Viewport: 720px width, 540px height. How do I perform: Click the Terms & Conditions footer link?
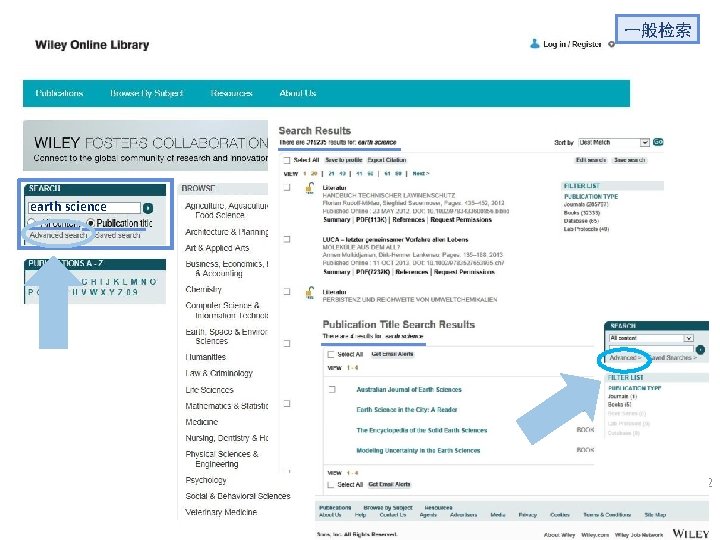[607, 515]
